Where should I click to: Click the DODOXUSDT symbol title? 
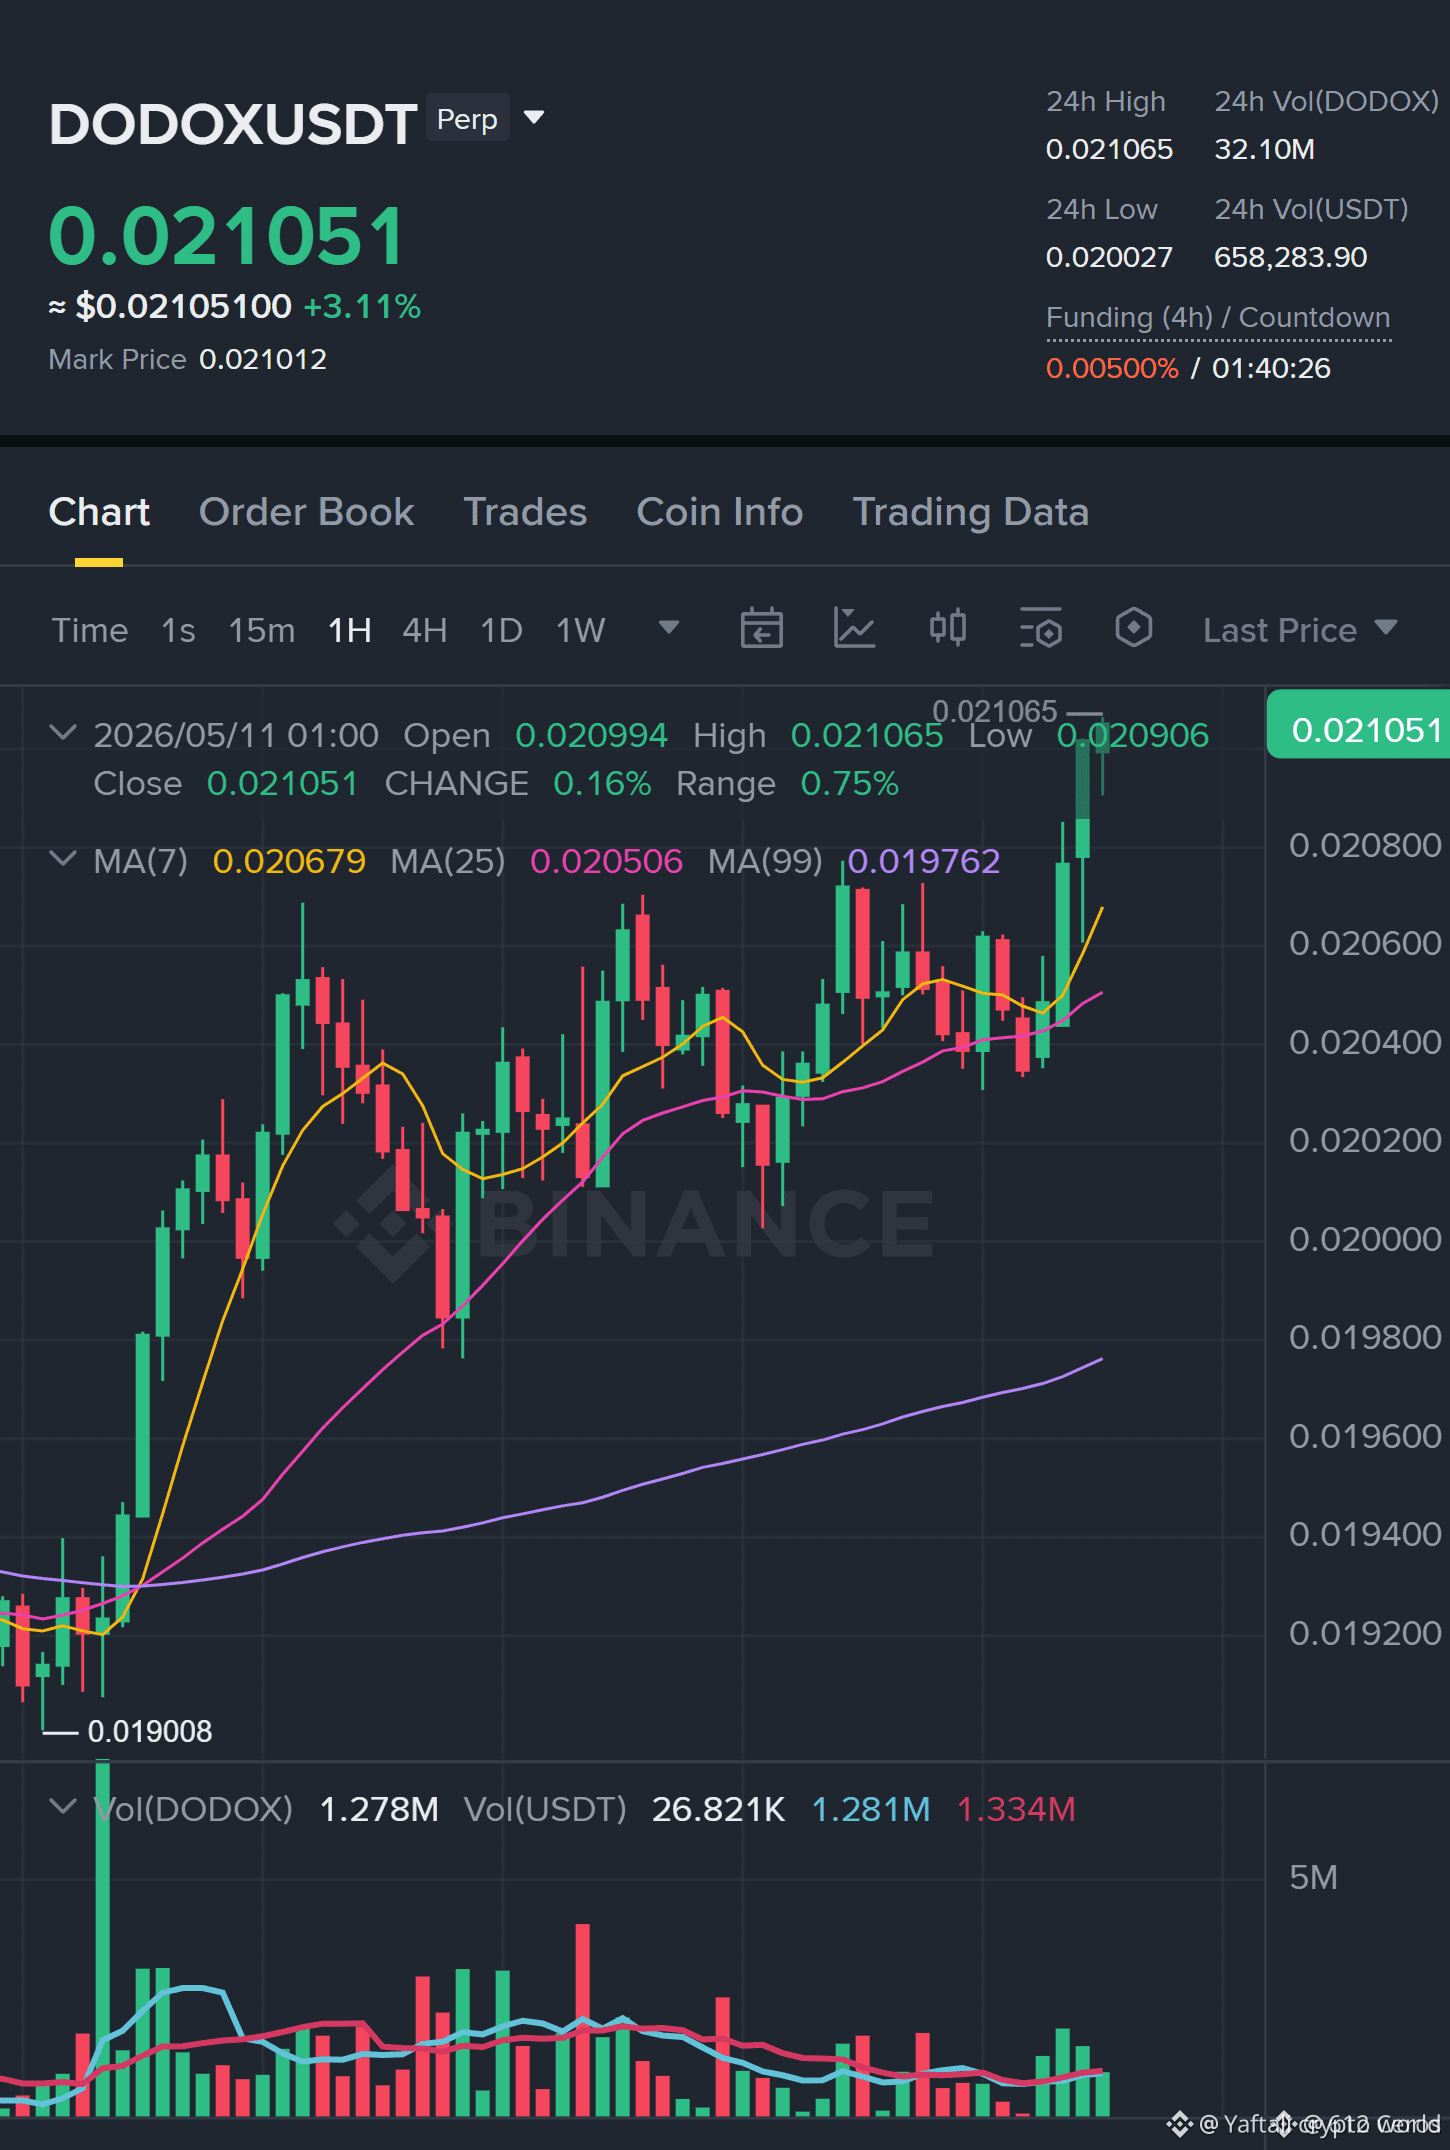click(x=233, y=124)
